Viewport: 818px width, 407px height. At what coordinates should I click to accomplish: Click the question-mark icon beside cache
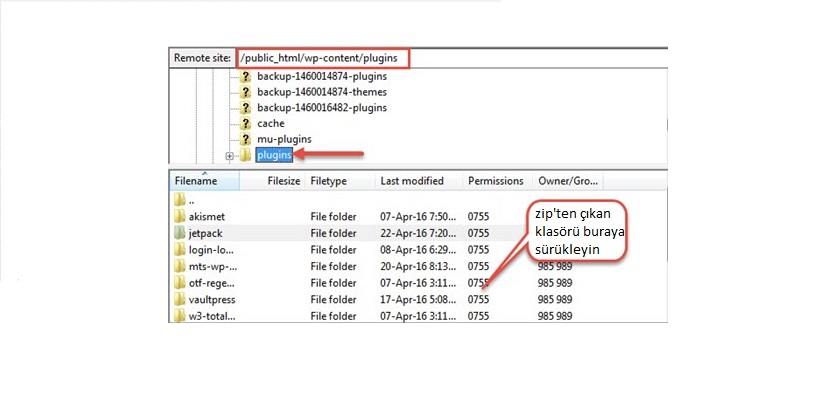pyautogui.click(x=245, y=124)
